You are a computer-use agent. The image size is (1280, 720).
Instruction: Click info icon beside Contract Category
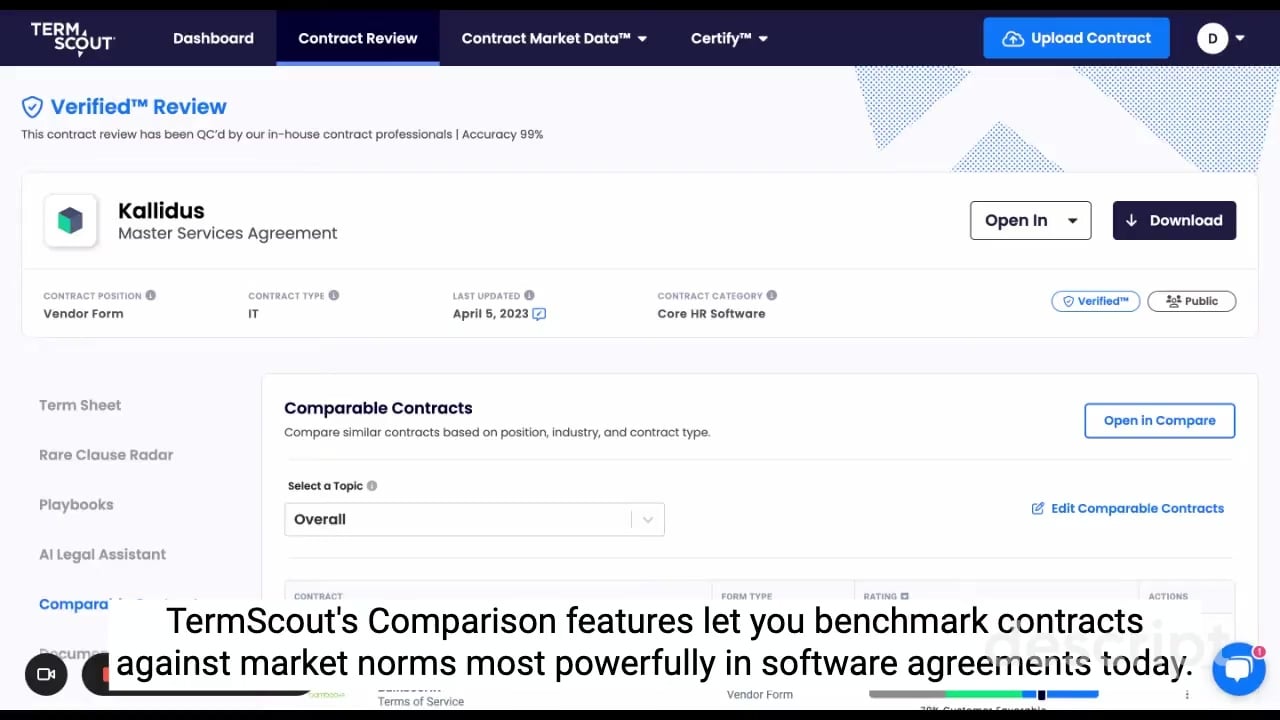click(x=771, y=296)
